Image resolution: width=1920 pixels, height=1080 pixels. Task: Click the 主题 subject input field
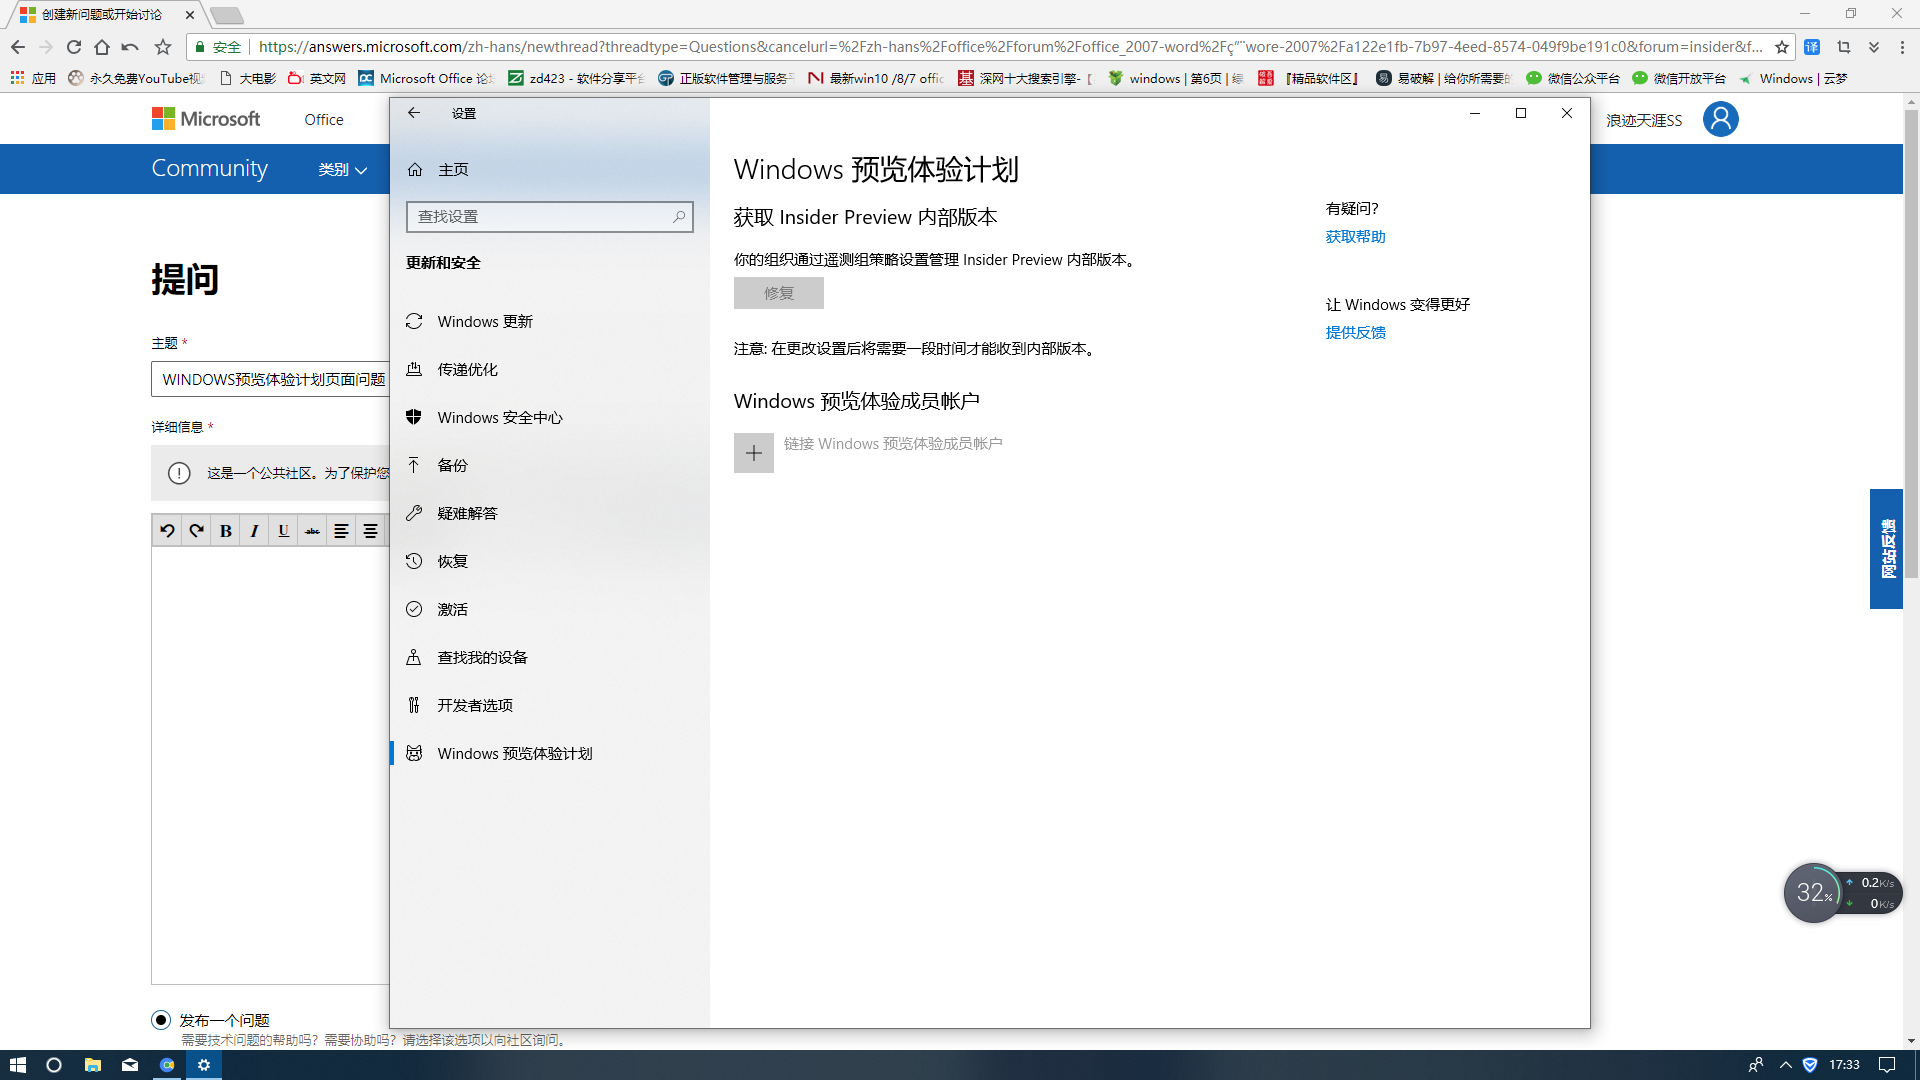click(x=270, y=380)
